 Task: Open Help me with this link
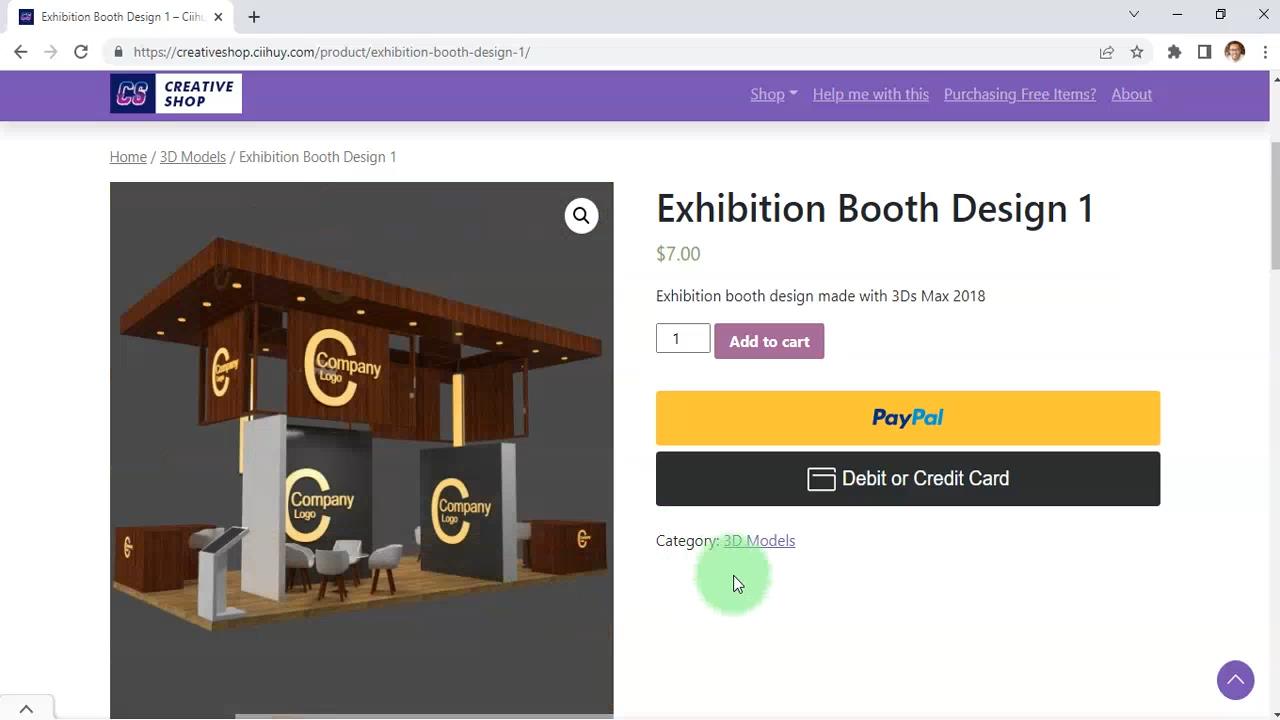coord(870,94)
